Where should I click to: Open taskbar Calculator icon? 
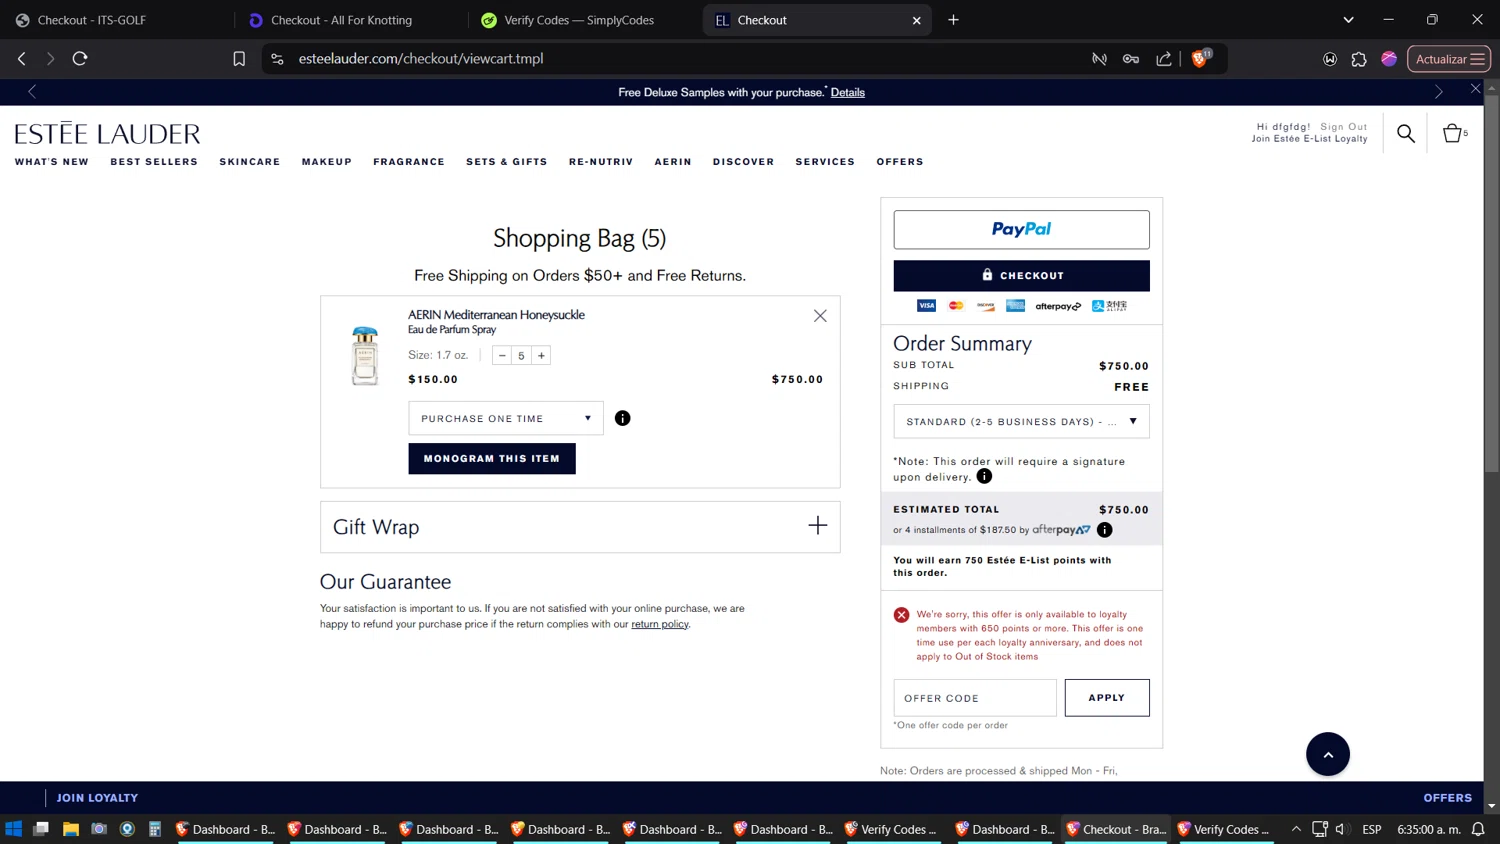pyautogui.click(x=155, y=829)
